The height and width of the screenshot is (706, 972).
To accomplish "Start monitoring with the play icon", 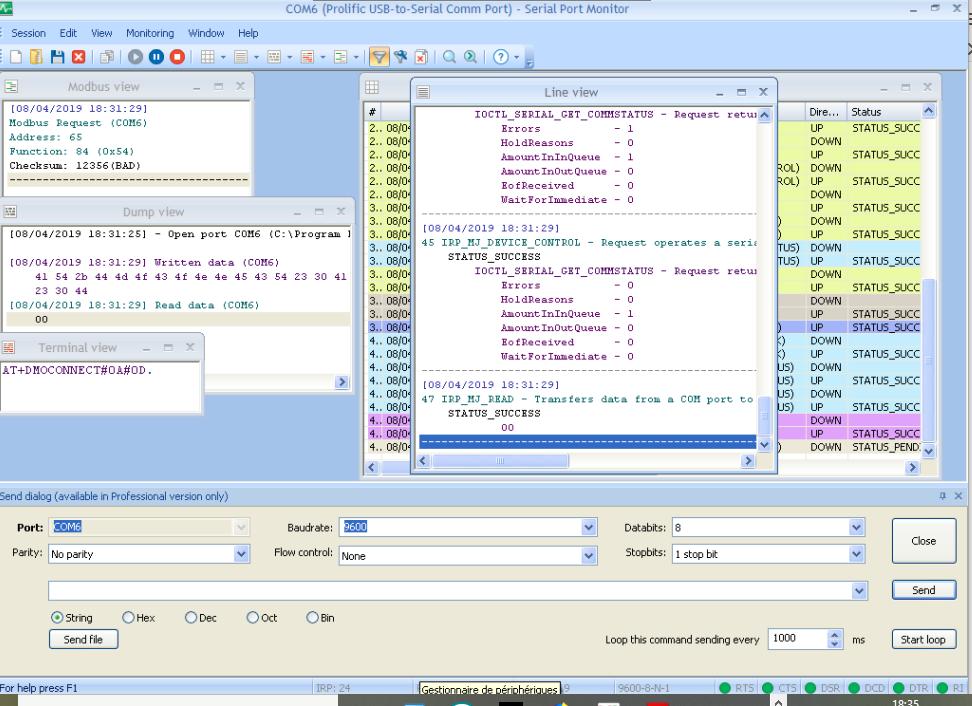I will click(135, 57).
